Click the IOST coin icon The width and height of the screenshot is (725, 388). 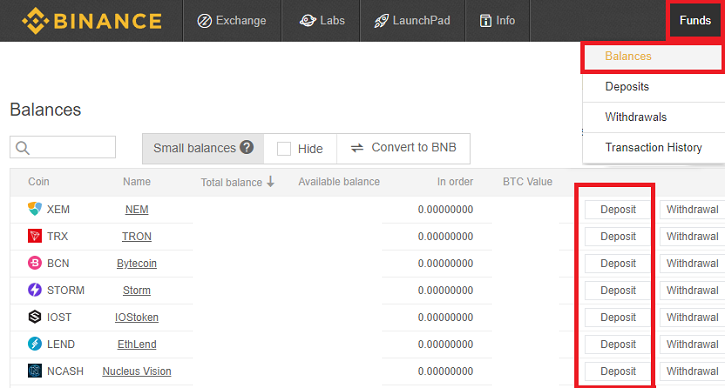pyautogui.click(x=35, y=317)
